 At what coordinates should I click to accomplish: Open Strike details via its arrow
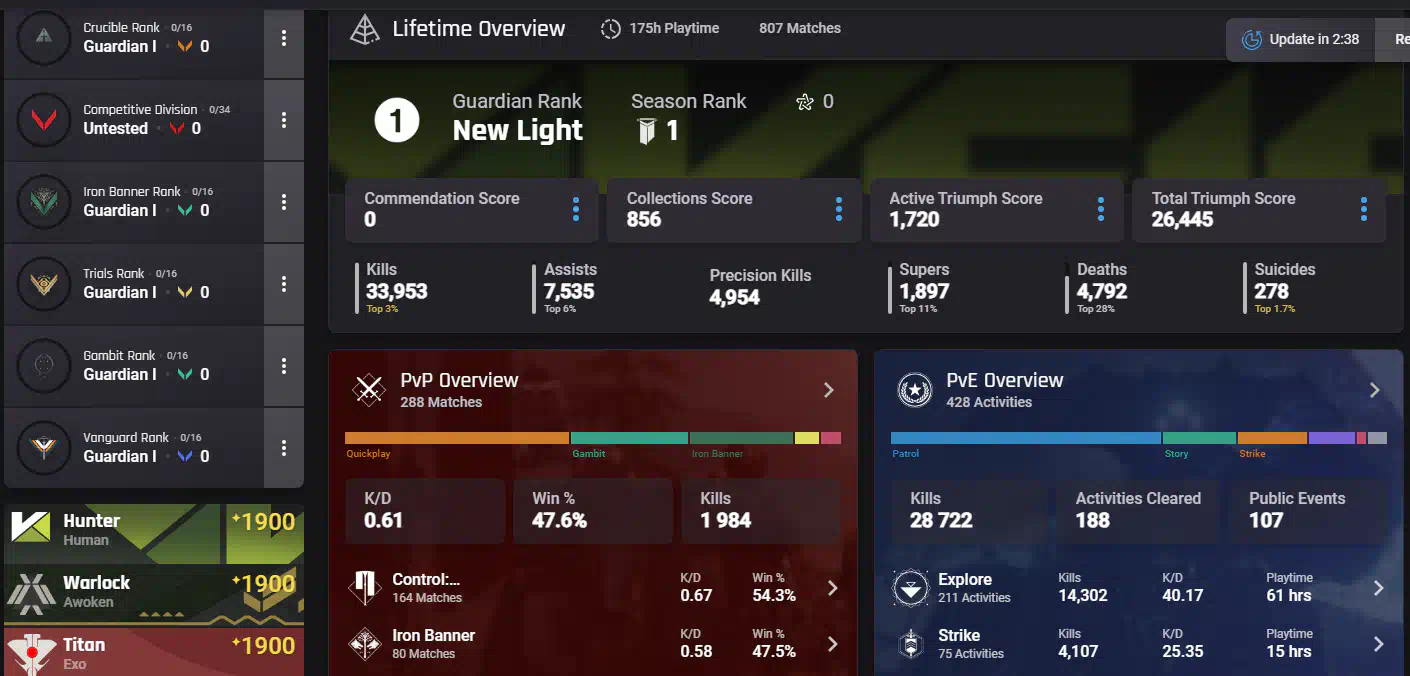pyautogui.click(x=1378, y=644)
